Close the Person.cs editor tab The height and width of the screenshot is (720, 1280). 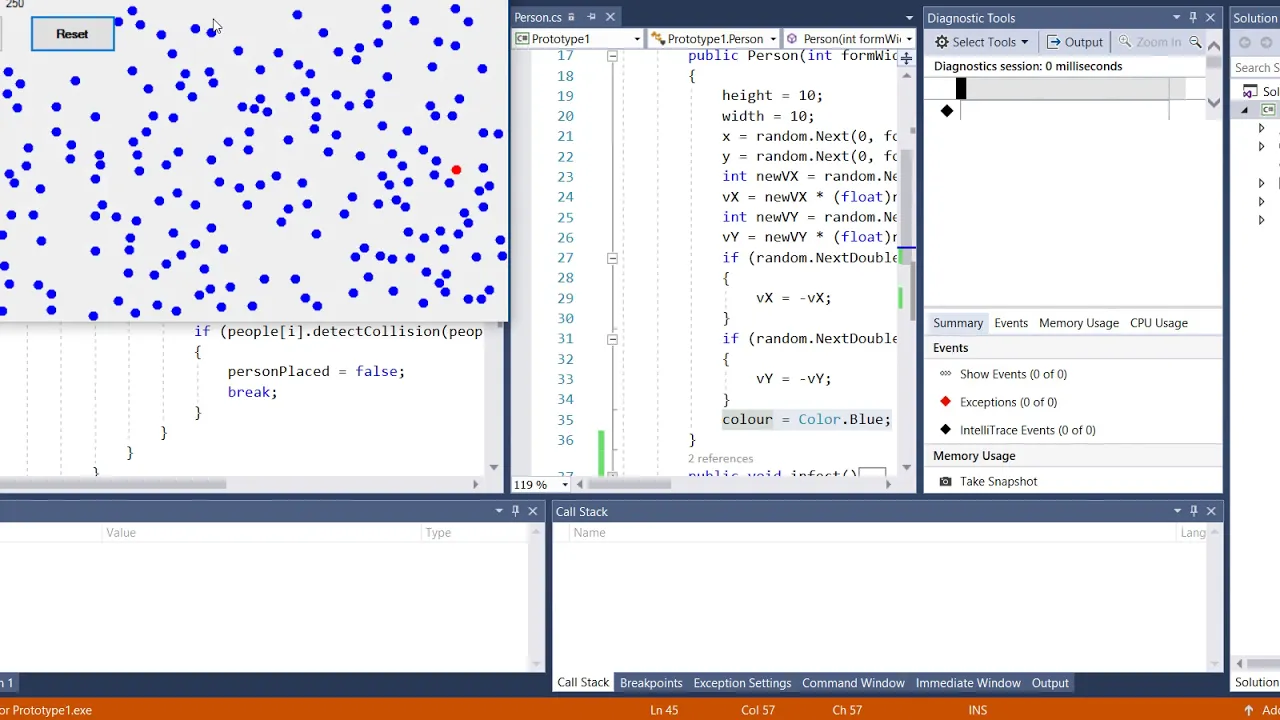tap(610, 17)
